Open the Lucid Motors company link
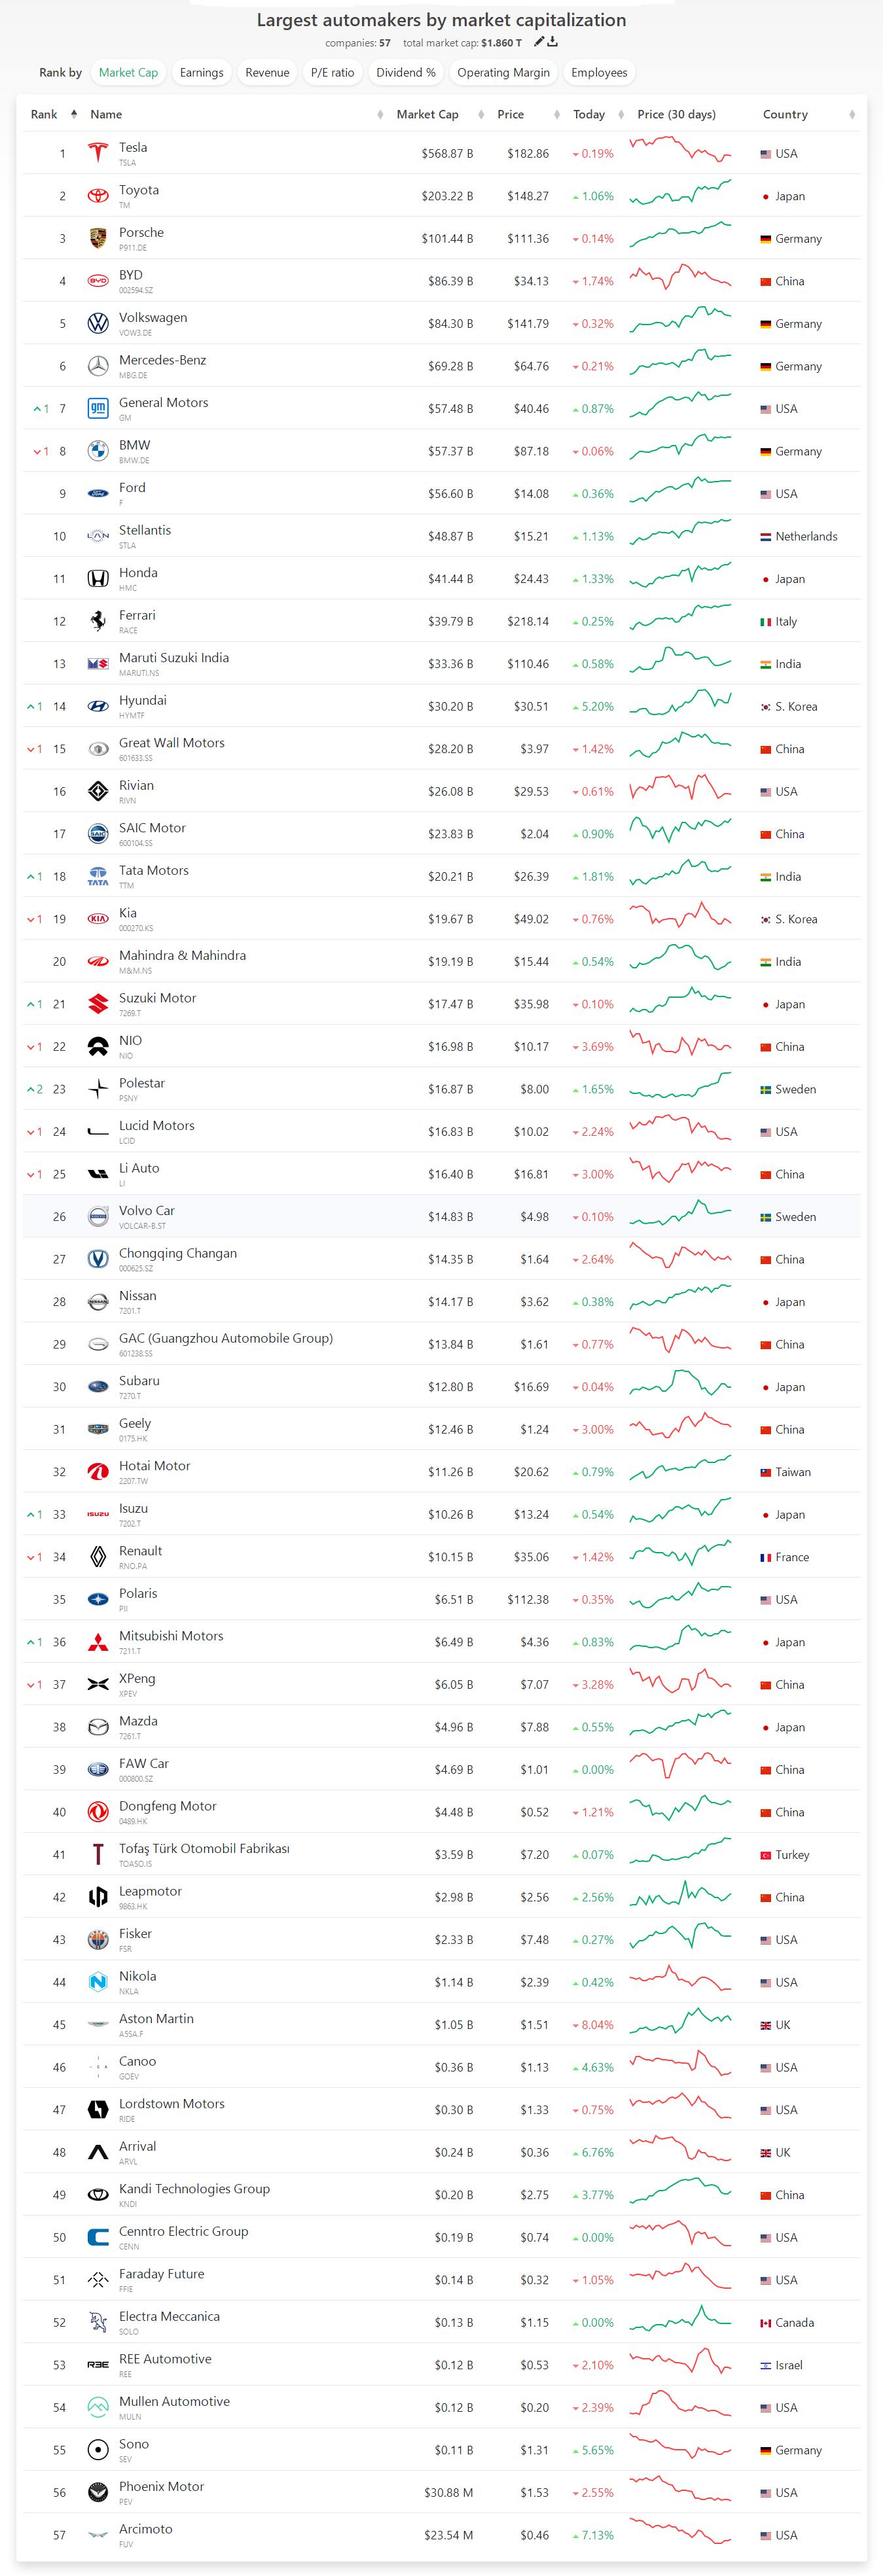883x2576 pixels. point(156,1126)
